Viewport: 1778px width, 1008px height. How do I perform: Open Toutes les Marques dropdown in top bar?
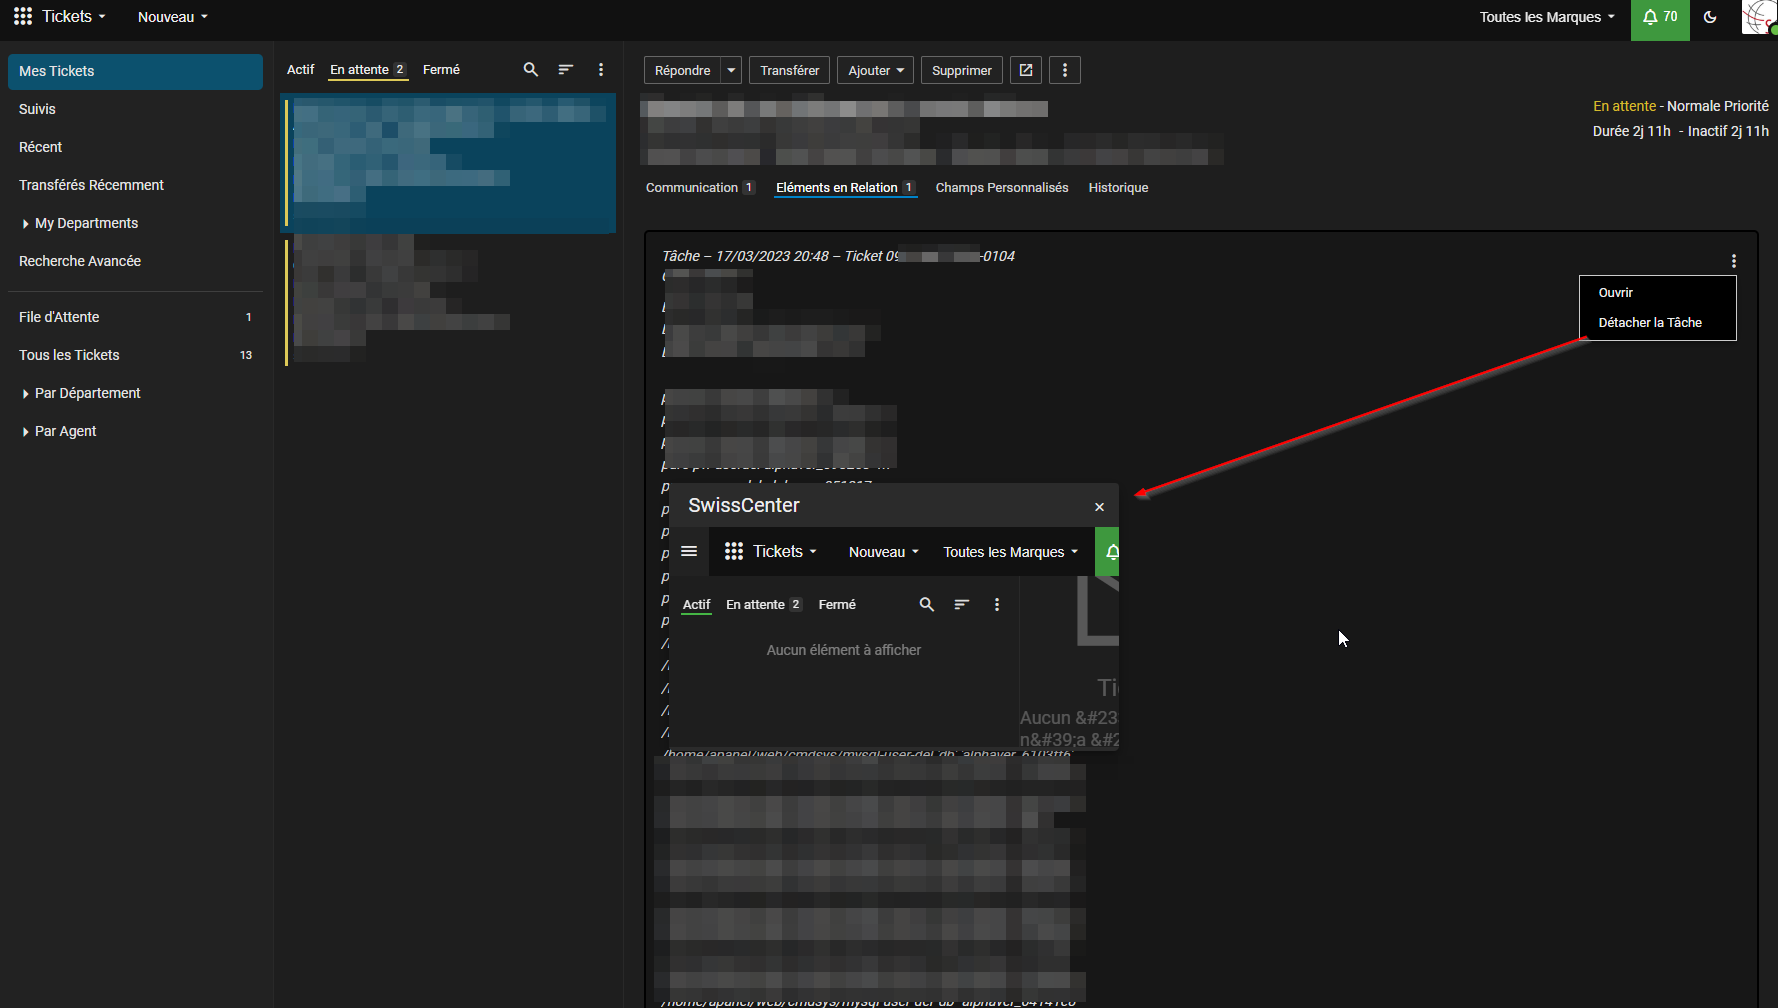tap(1546, 17)
